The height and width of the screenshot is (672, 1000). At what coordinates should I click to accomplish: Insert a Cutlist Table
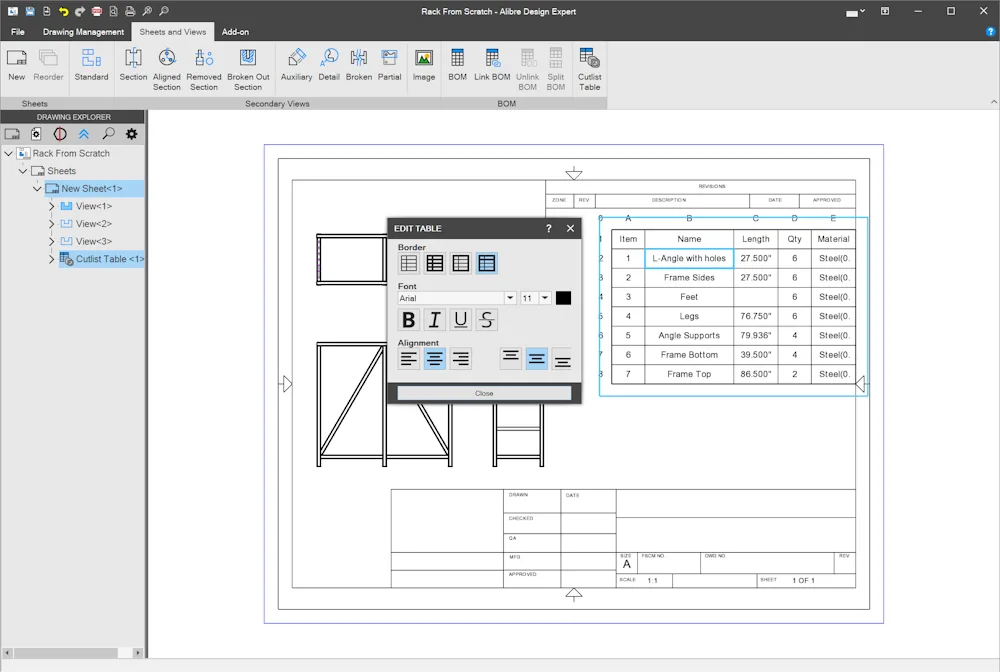589,69
